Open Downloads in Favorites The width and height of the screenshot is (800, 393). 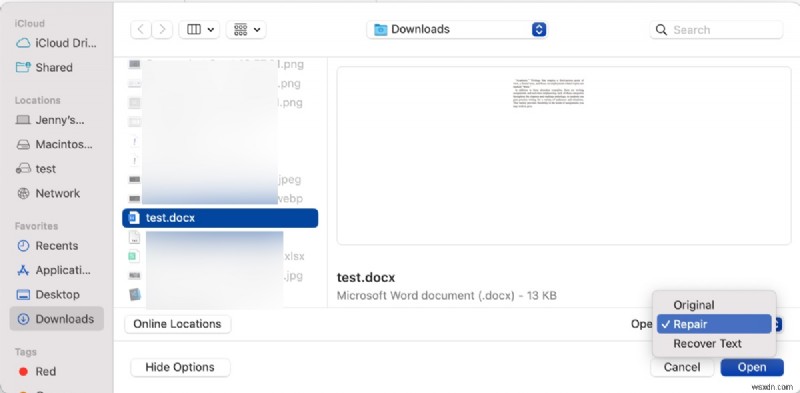click(57, 319)
